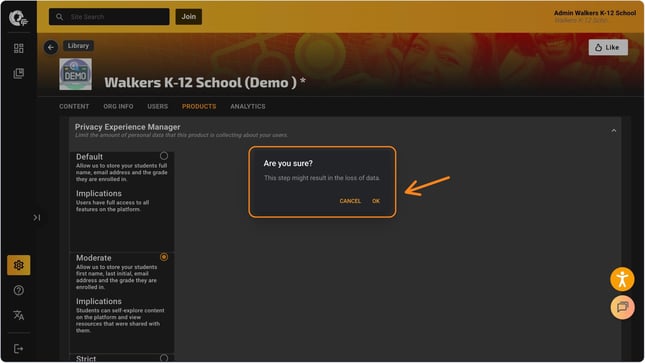Click the 'Are you sure?' dialog title

pyautogui.click(x=288, y=163)
